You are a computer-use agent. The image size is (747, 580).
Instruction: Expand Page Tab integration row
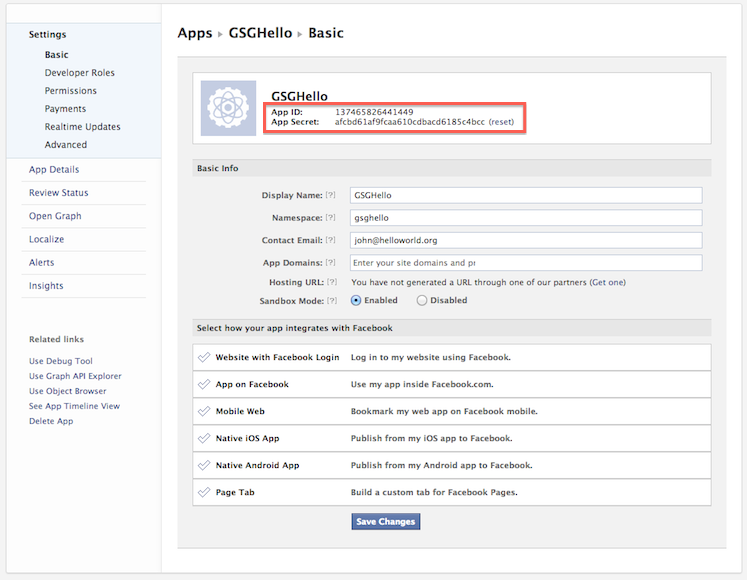click(452, 492)
